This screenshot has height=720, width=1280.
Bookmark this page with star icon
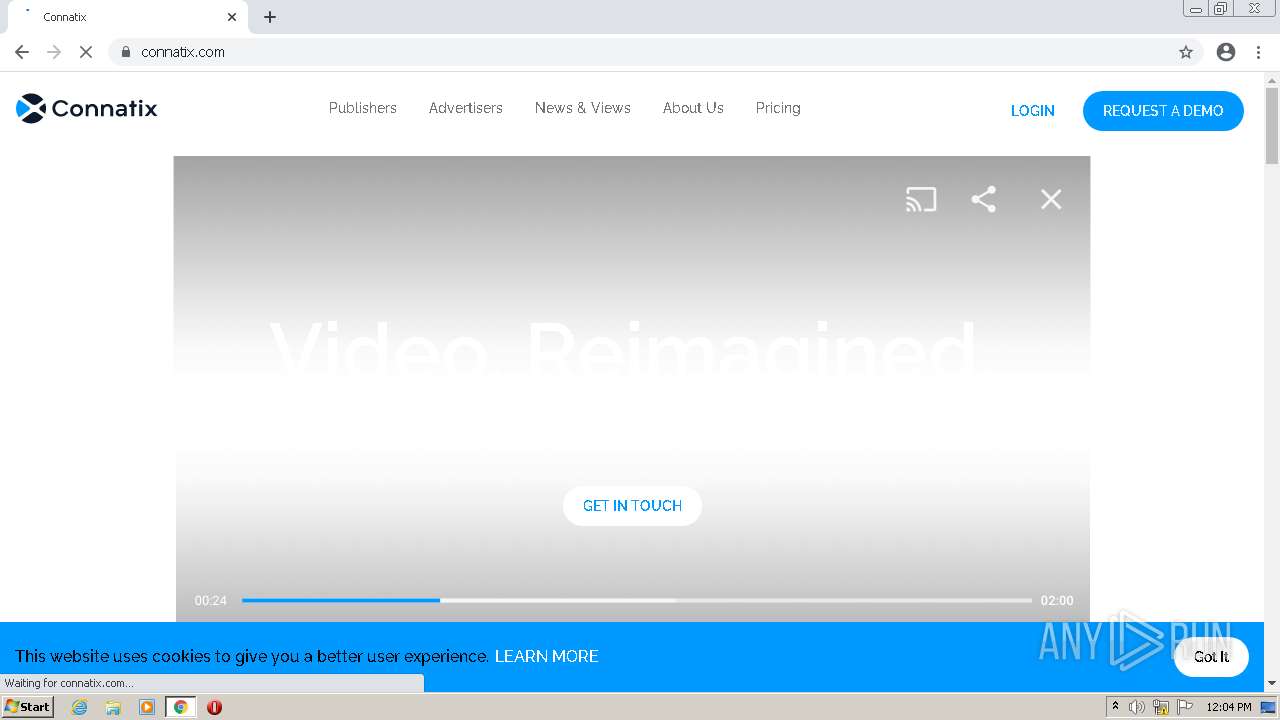[x=1186, y=52]
